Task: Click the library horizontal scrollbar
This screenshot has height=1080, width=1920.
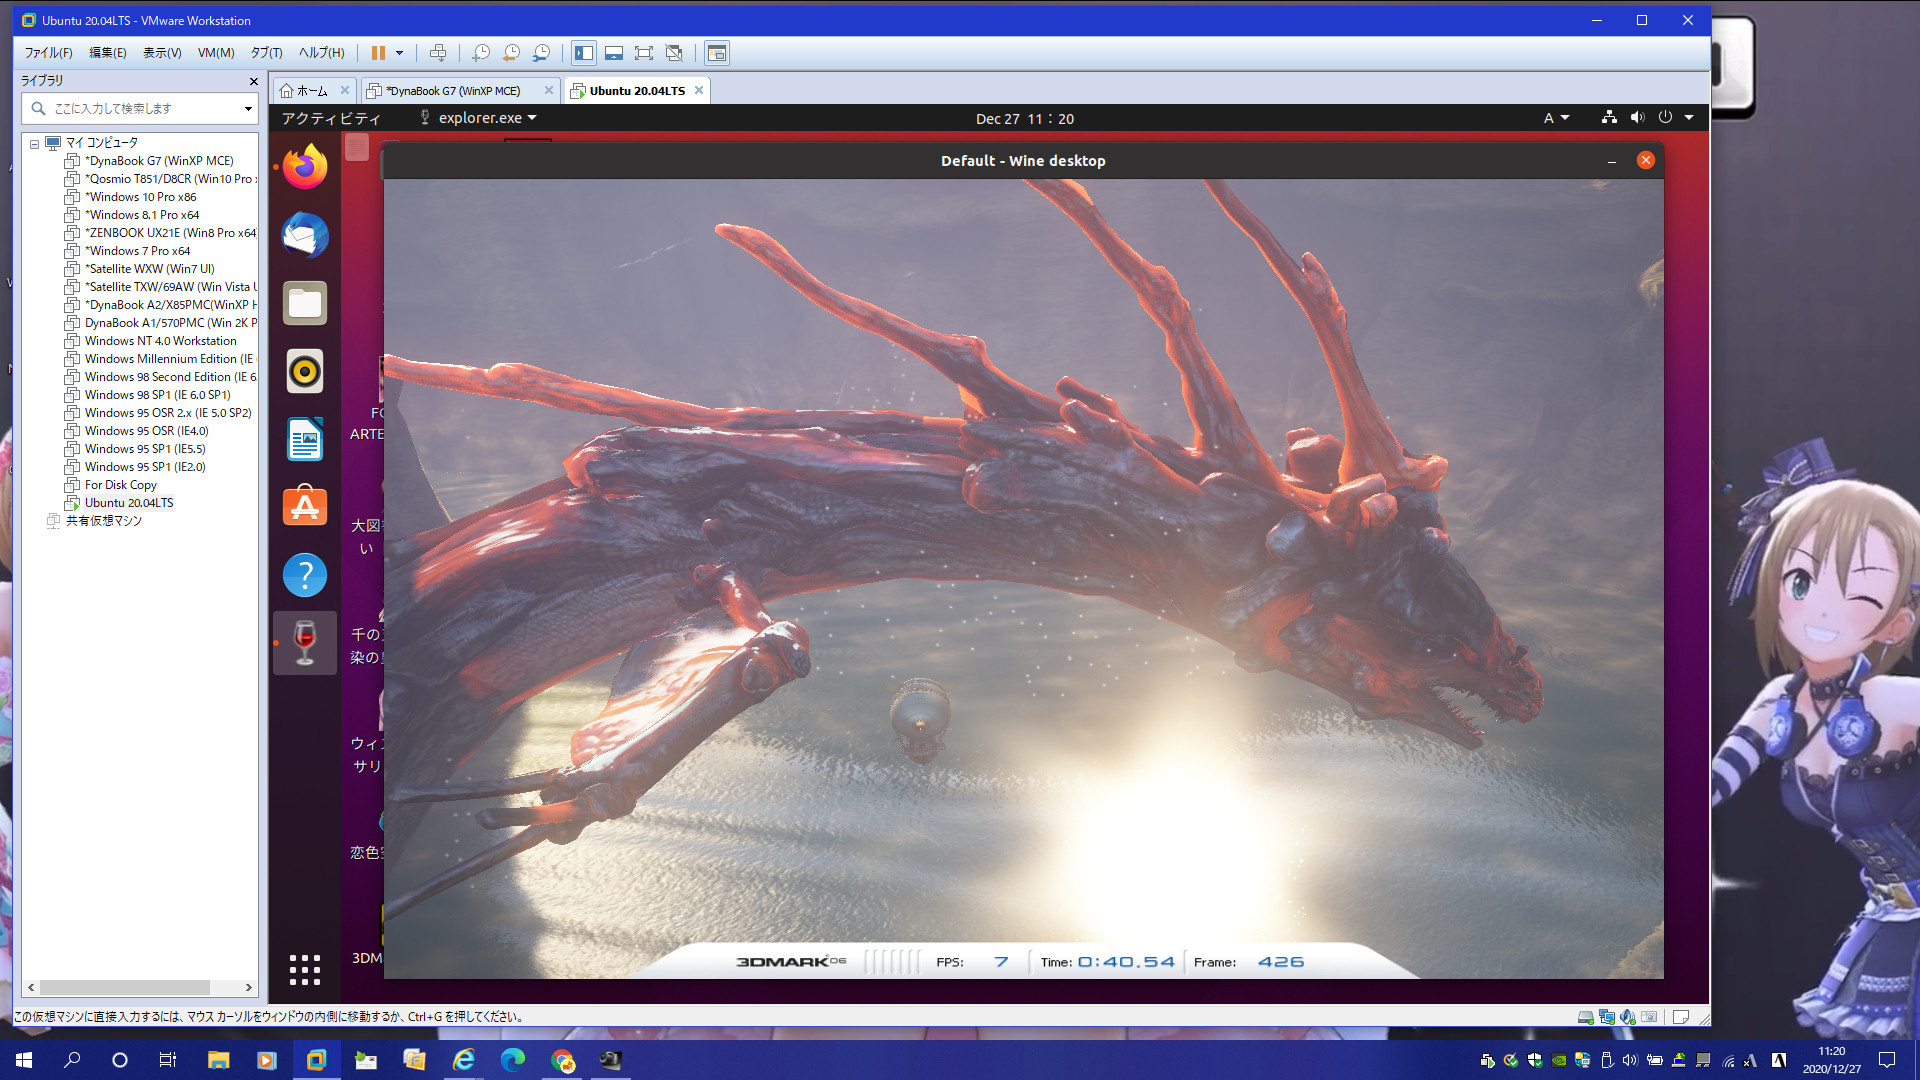Action: click(125, 987)
